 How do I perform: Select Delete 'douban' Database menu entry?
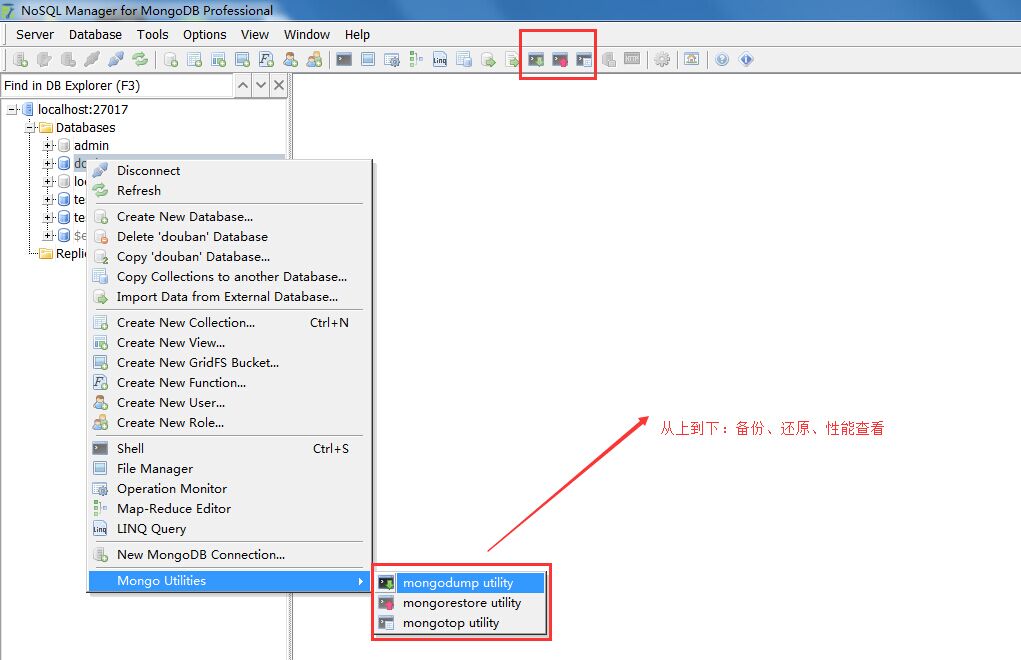230,237
